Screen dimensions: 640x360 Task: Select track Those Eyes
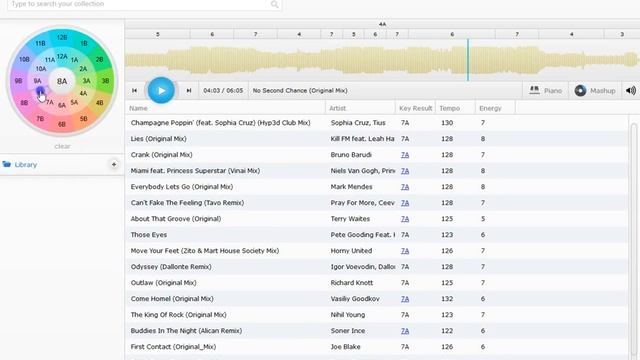pyautogui.click(x=376, y=235)
